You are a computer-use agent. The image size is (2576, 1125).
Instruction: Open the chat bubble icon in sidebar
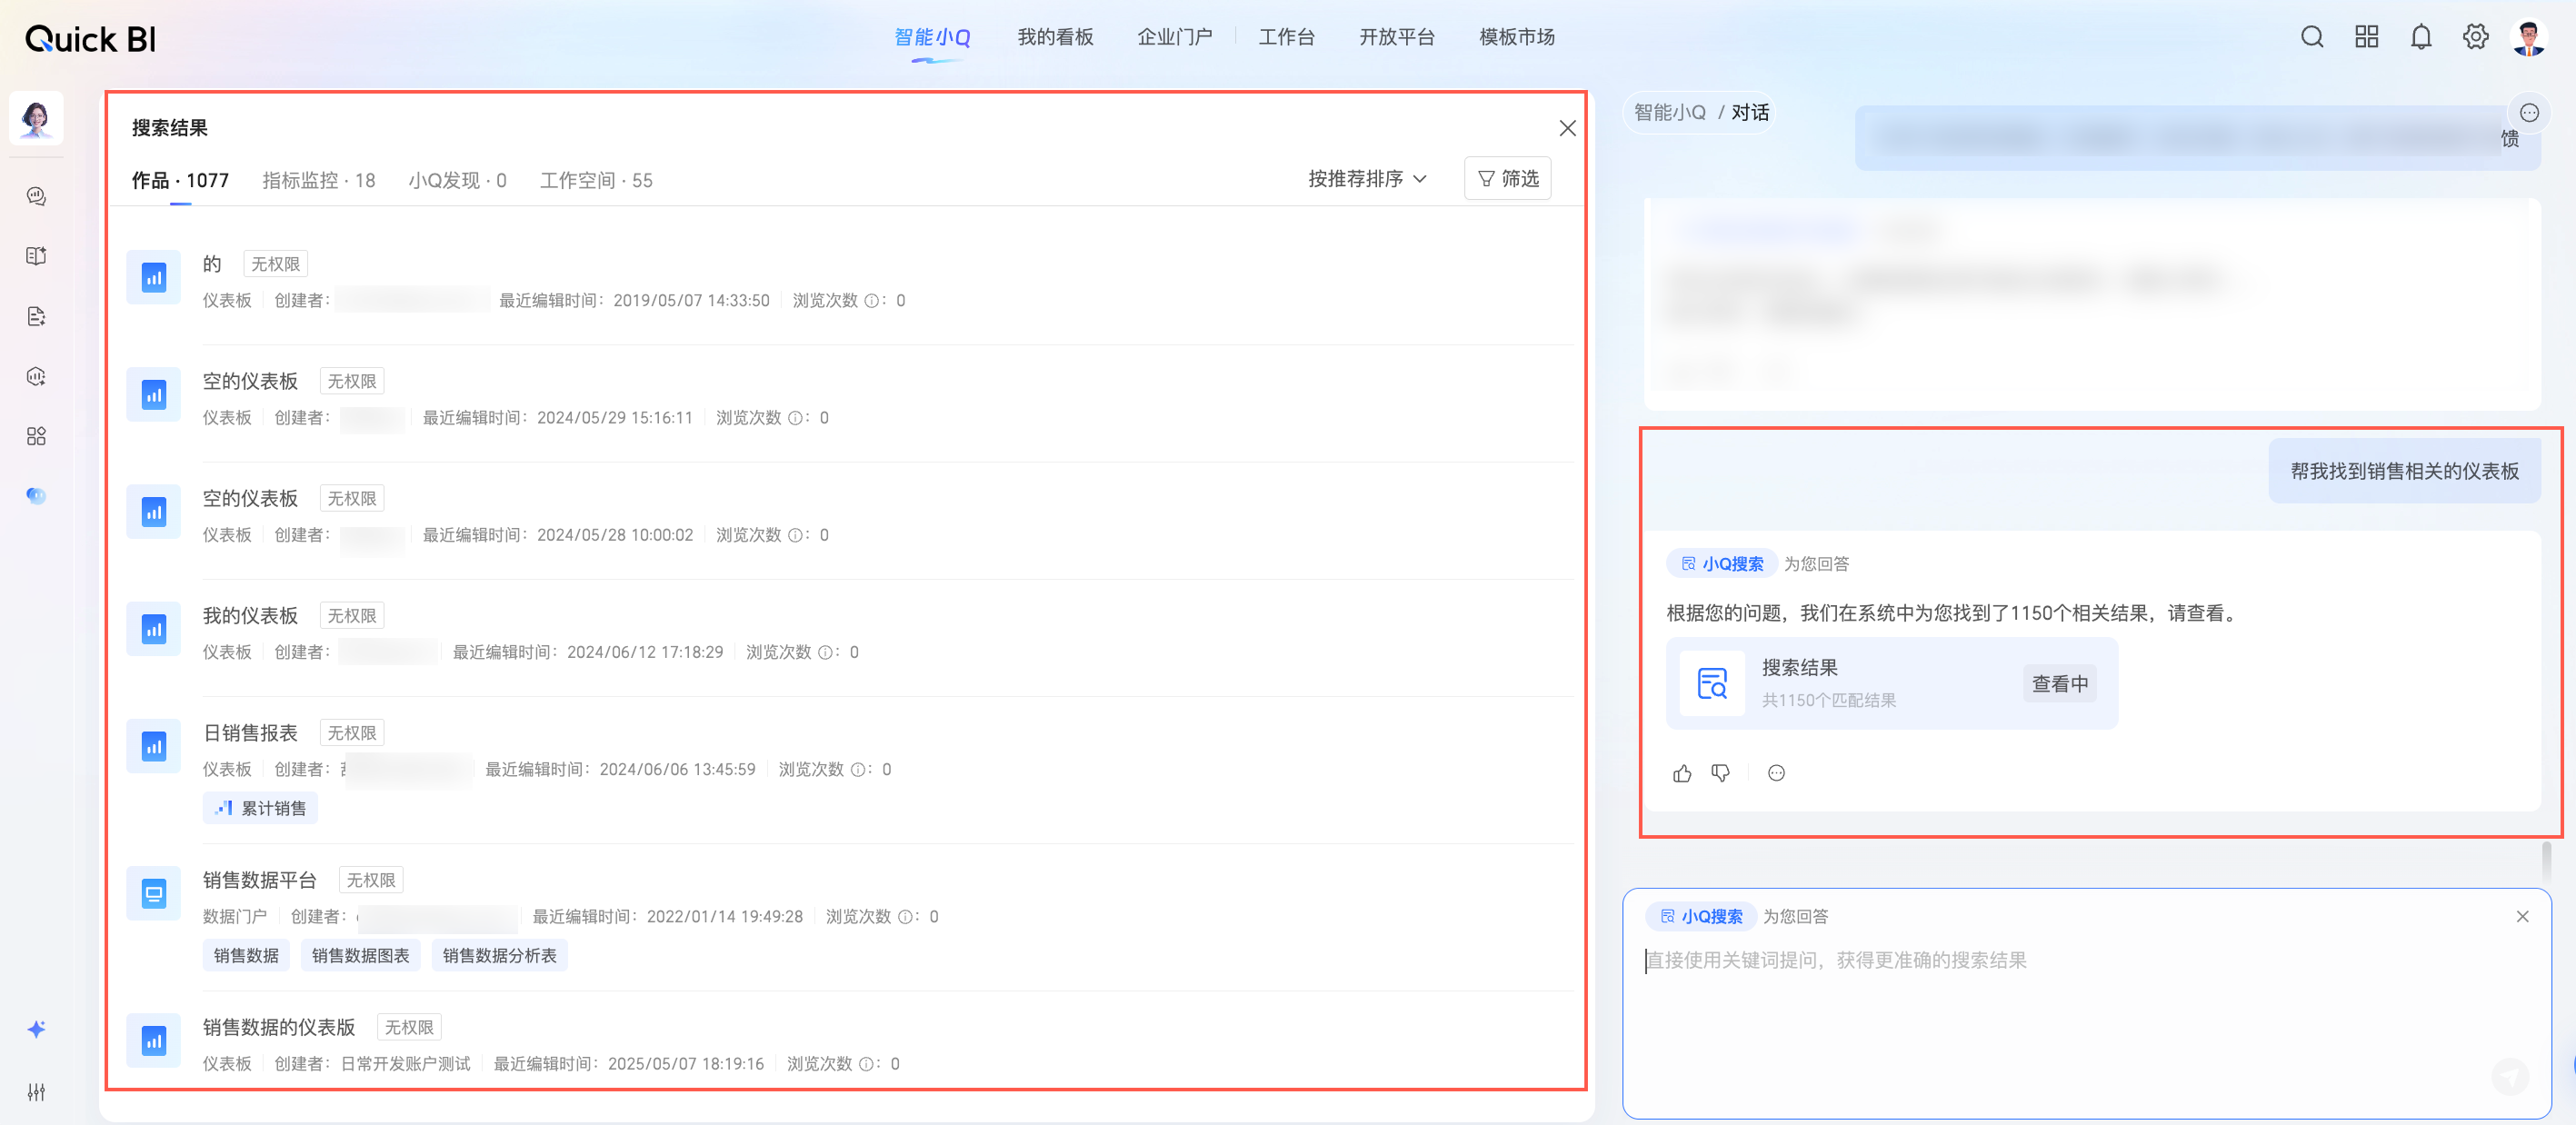click(37, 196)
